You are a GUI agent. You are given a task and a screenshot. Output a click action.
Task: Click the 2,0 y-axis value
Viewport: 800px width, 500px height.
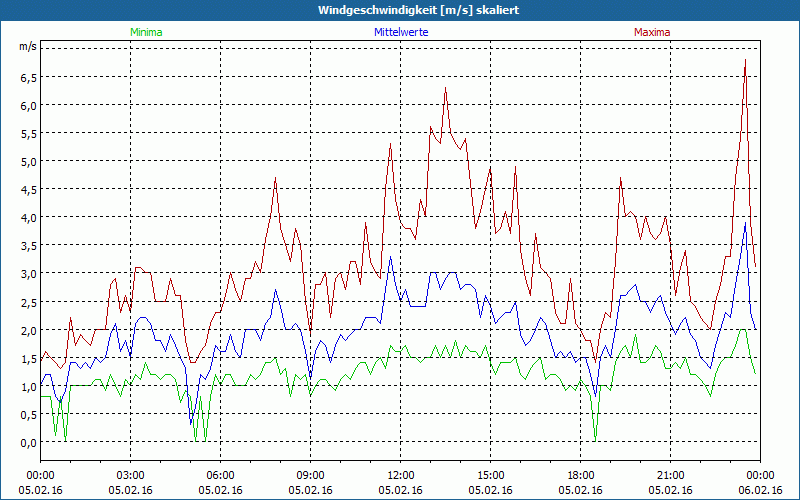pyautogui.click(x=28, y=330)
